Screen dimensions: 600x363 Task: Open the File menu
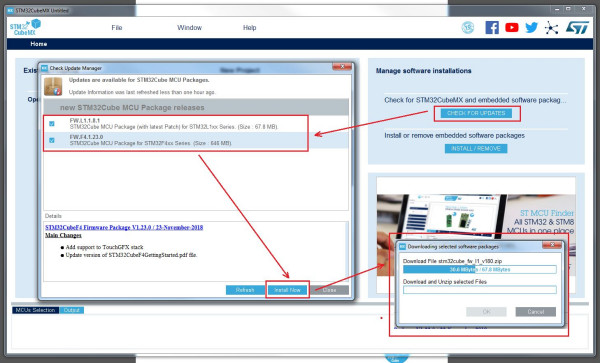click(117, 28)
